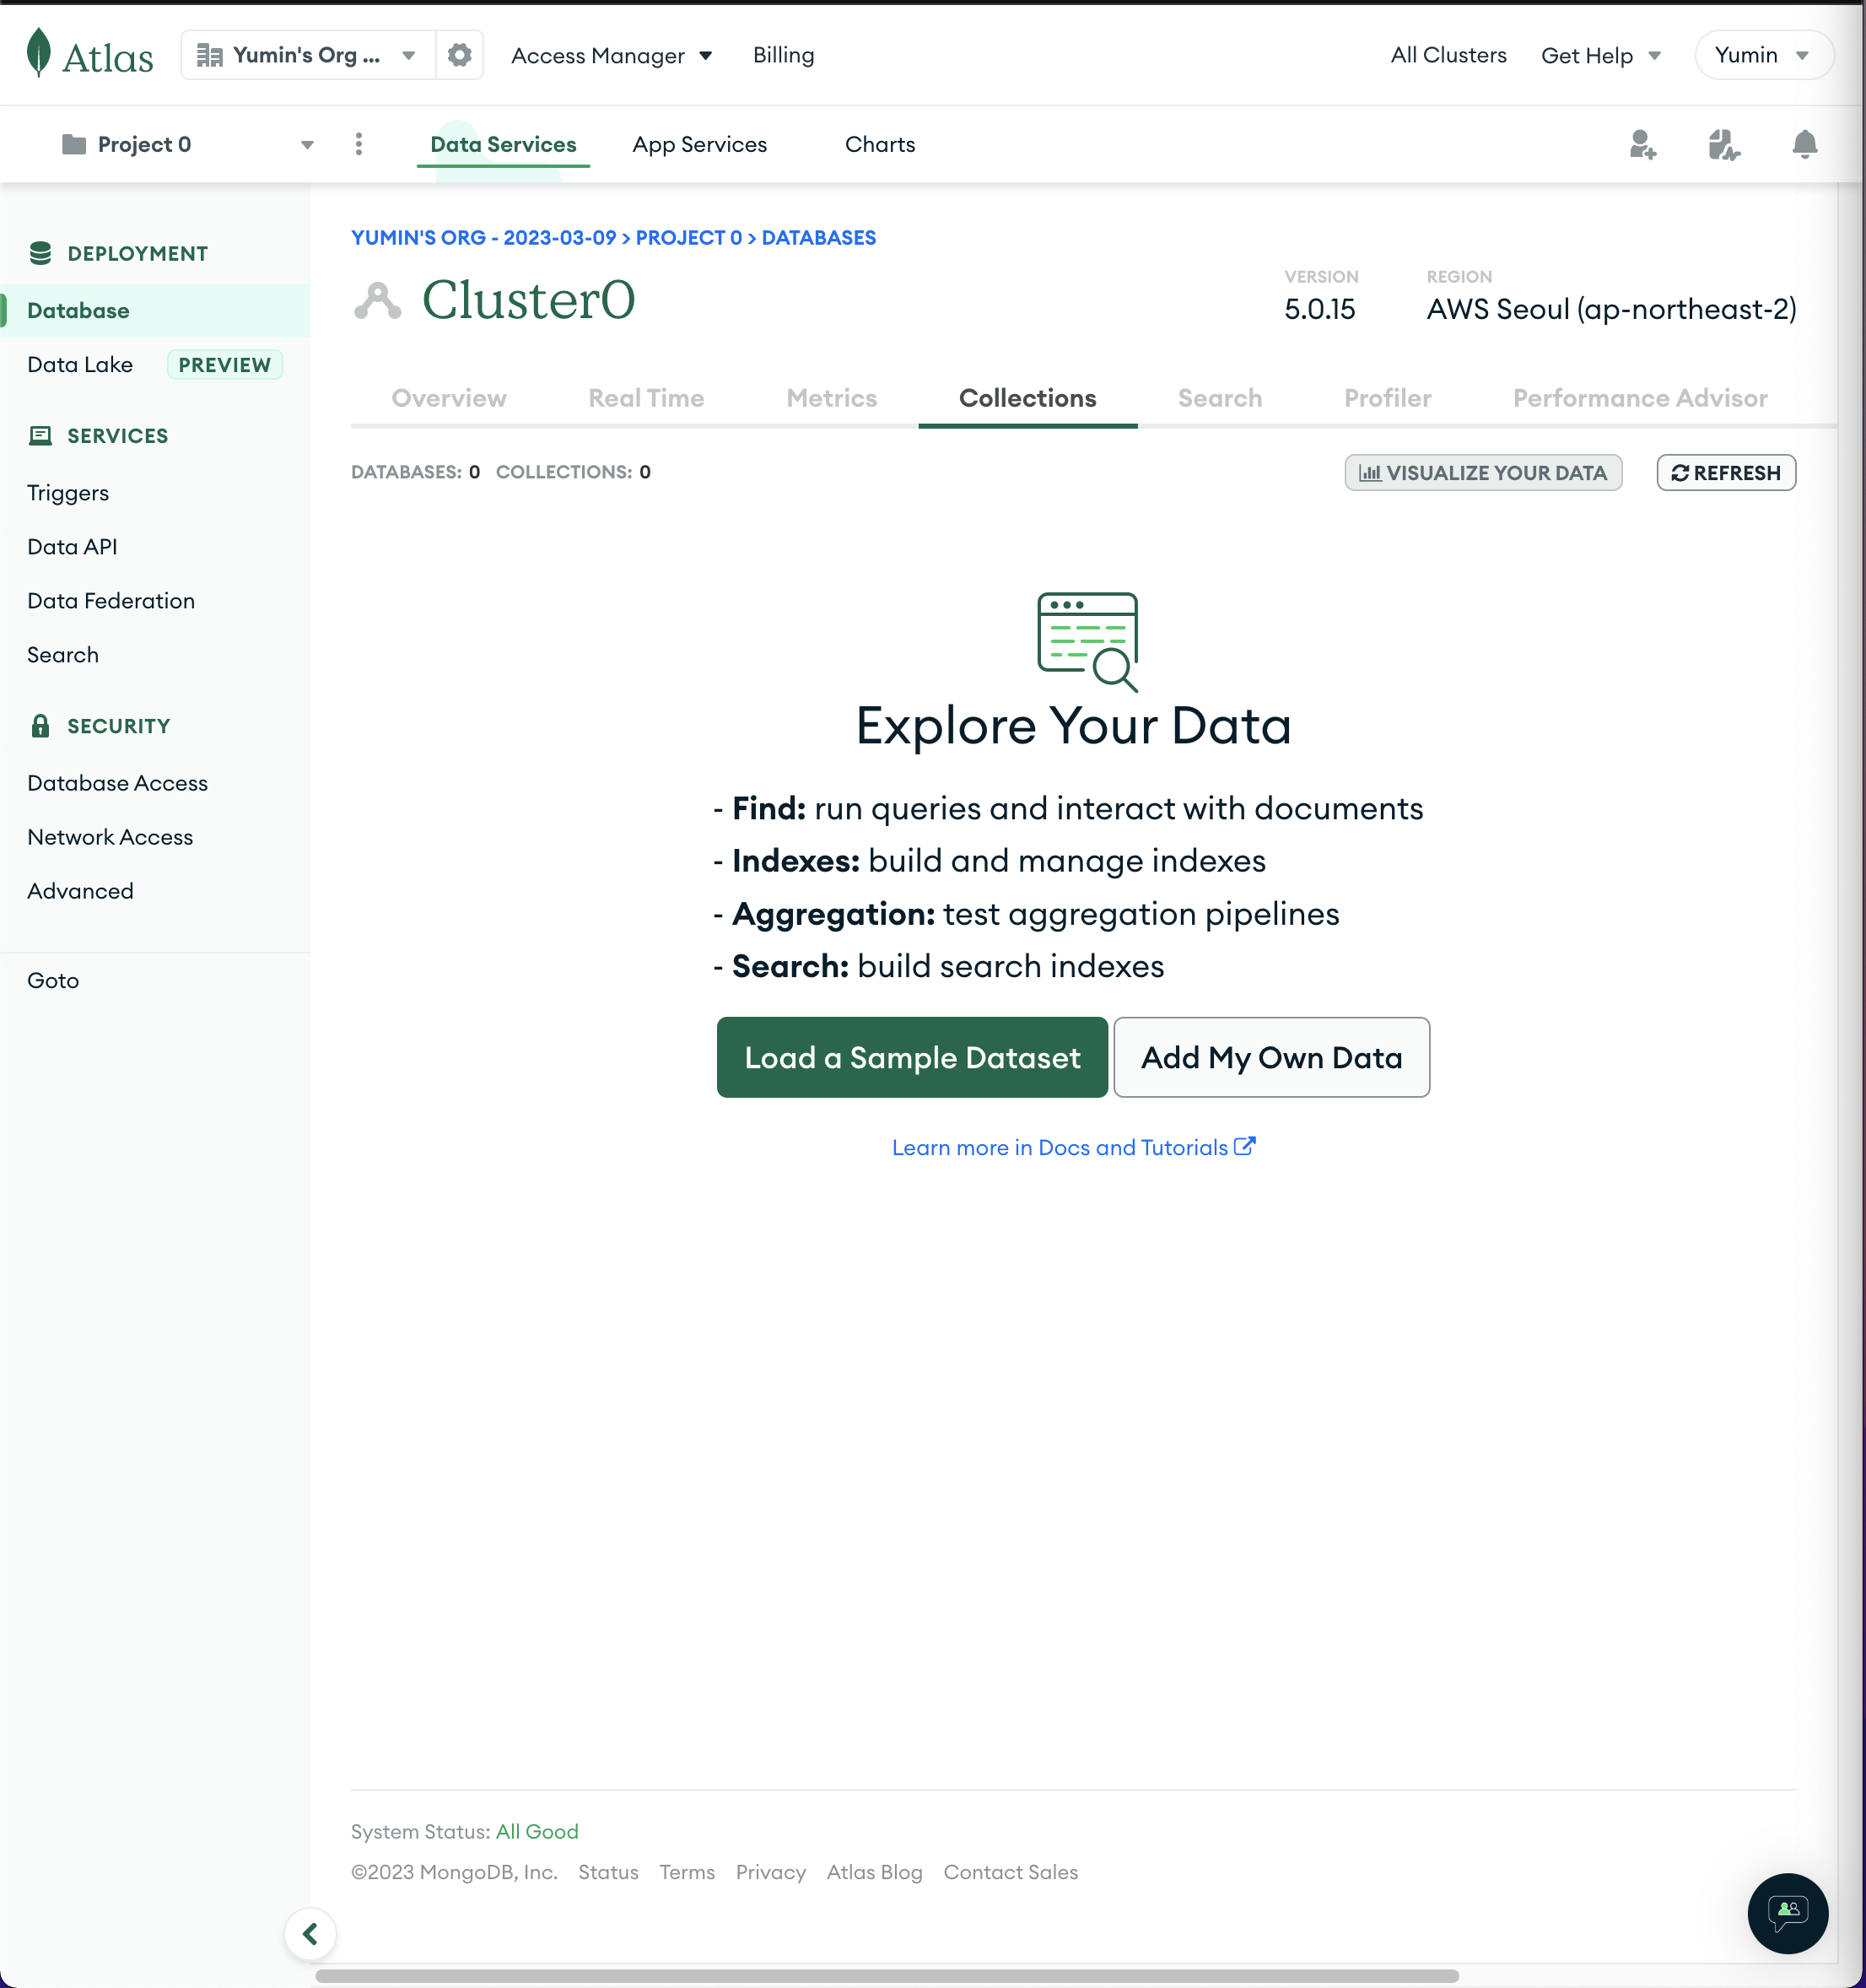Click the Explore Your Data illustration

click(1088, 642)
